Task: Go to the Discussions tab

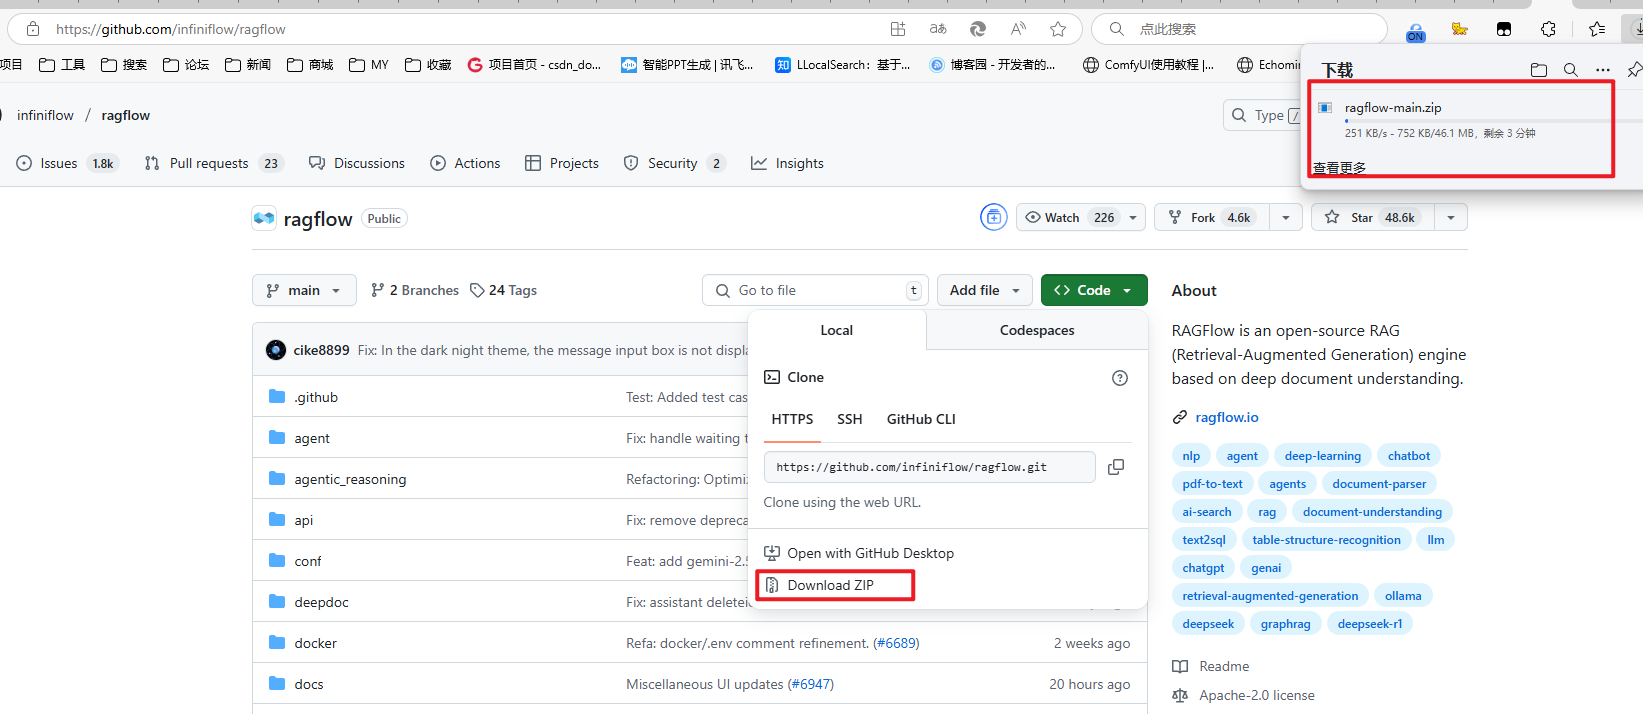Action: [357, 163]
